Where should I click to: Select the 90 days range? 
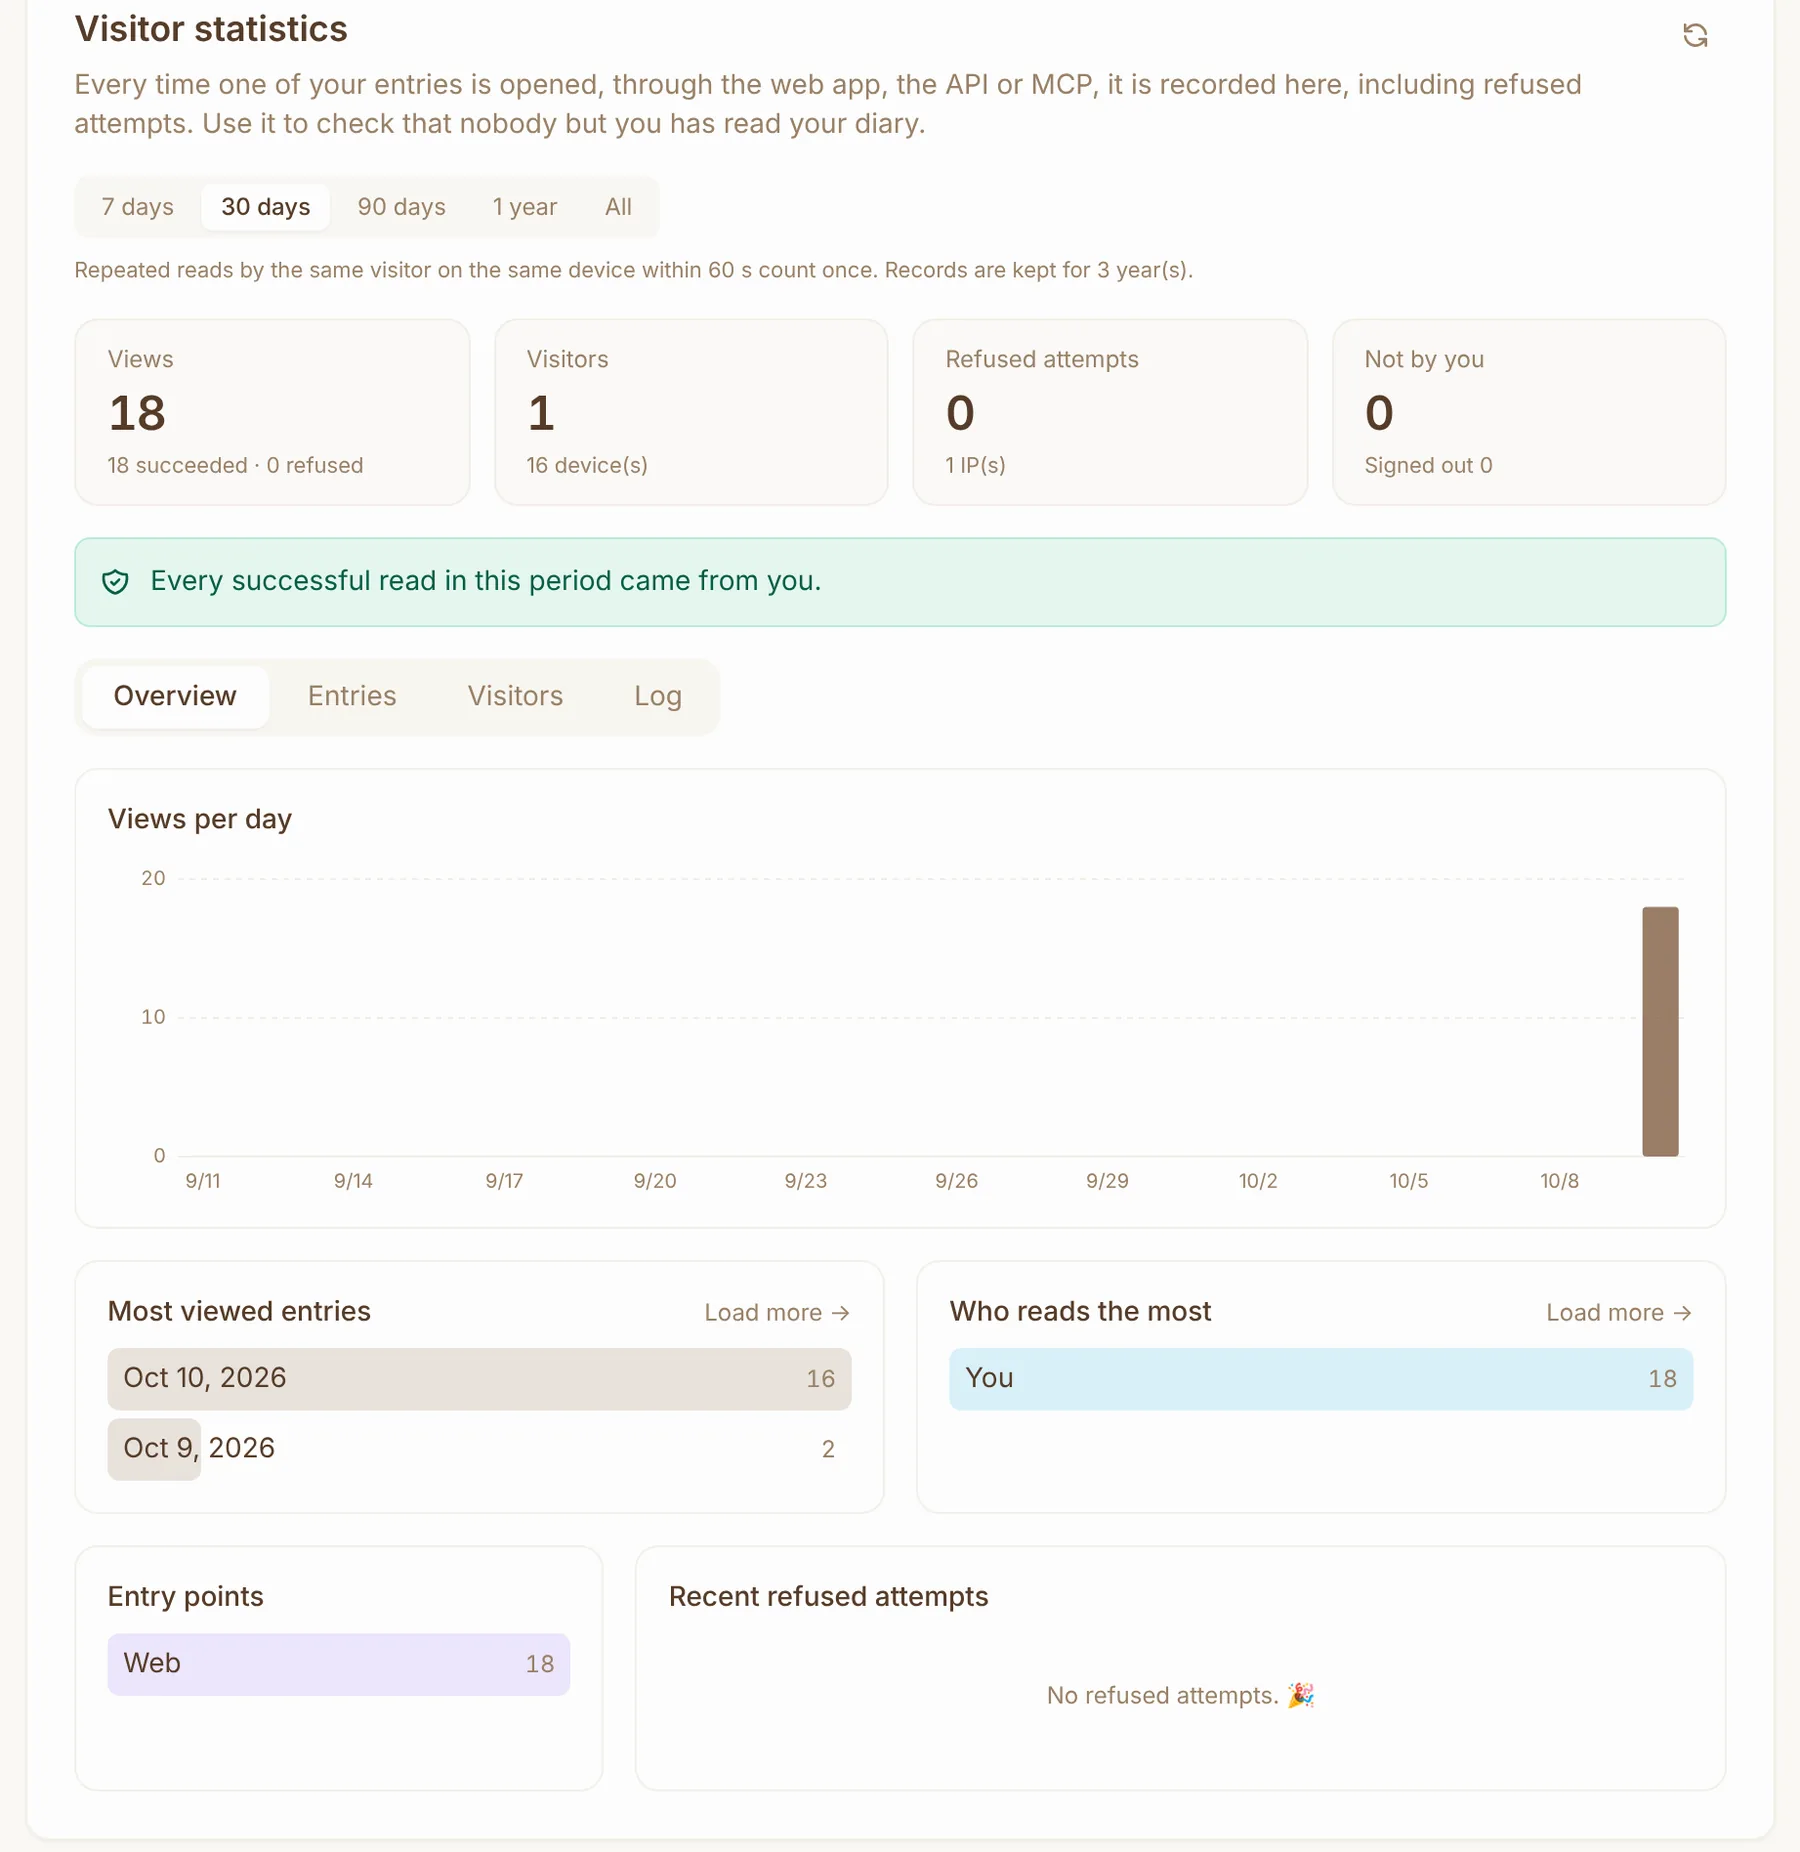tap(401, 207)
